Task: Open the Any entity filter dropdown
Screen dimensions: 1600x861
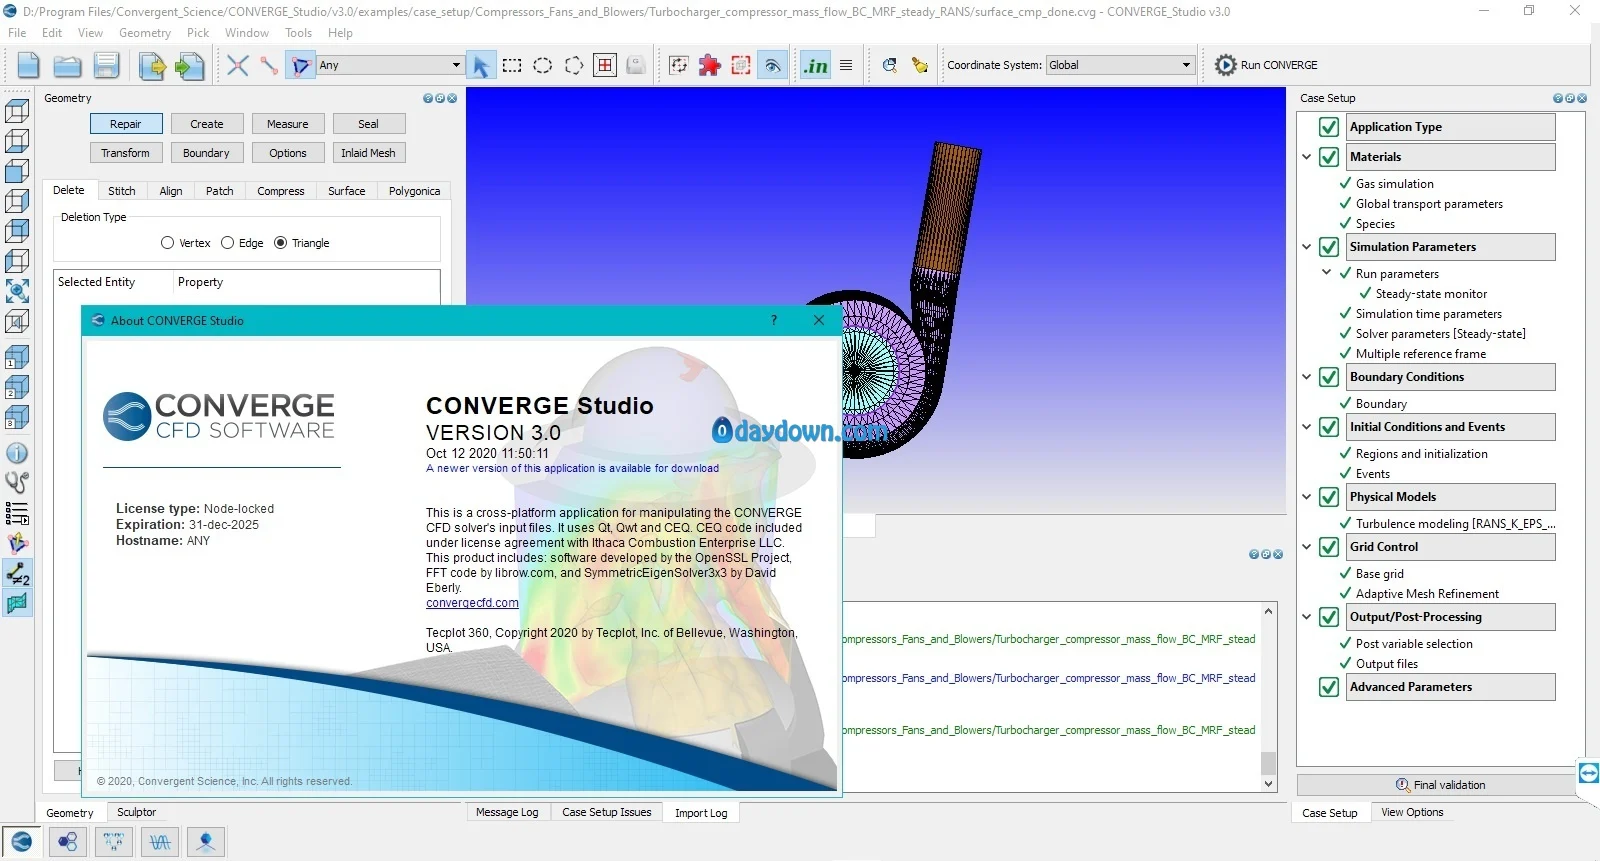Action: [389, 65]
